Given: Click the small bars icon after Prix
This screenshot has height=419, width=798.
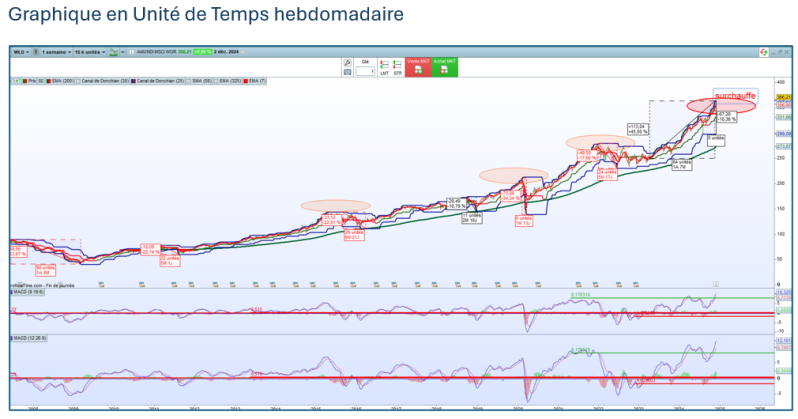Looking at the screenshot, I should coord(41,81).
